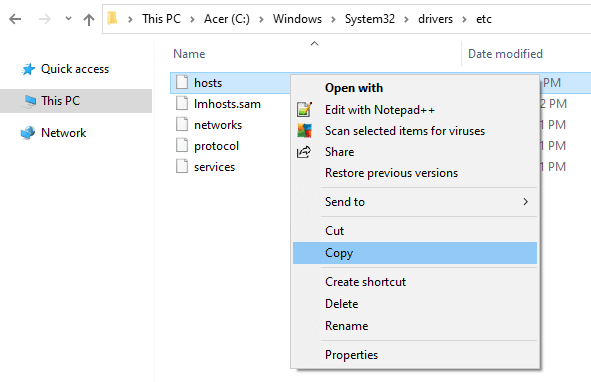Choose Restore previous versions

(415, 173)
